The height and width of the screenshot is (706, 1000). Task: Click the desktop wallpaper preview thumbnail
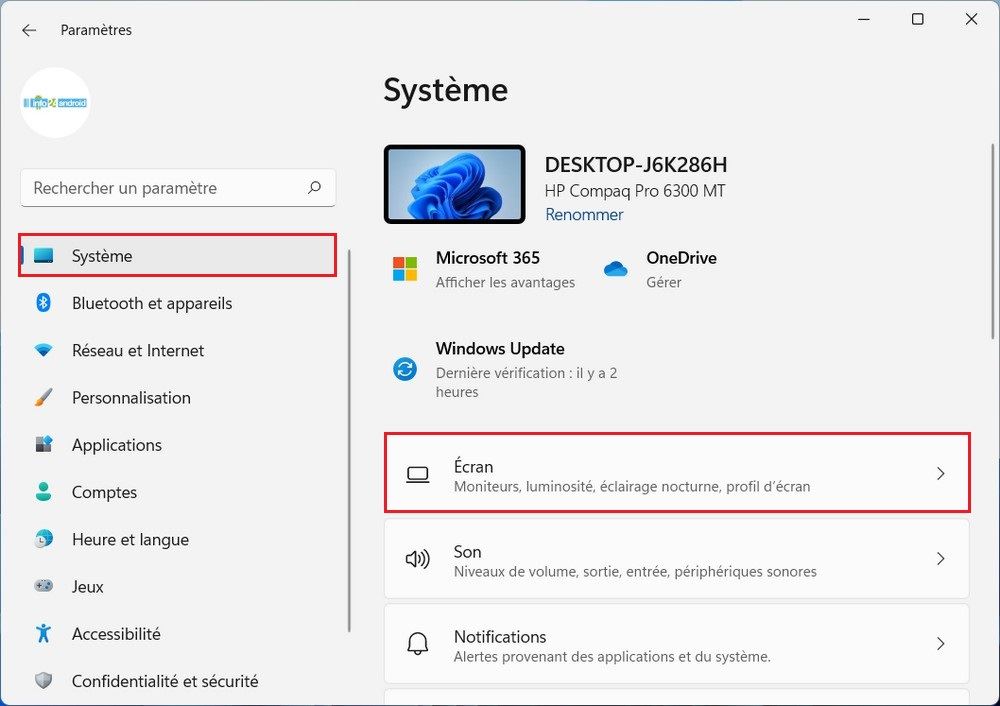pos(454,184)
